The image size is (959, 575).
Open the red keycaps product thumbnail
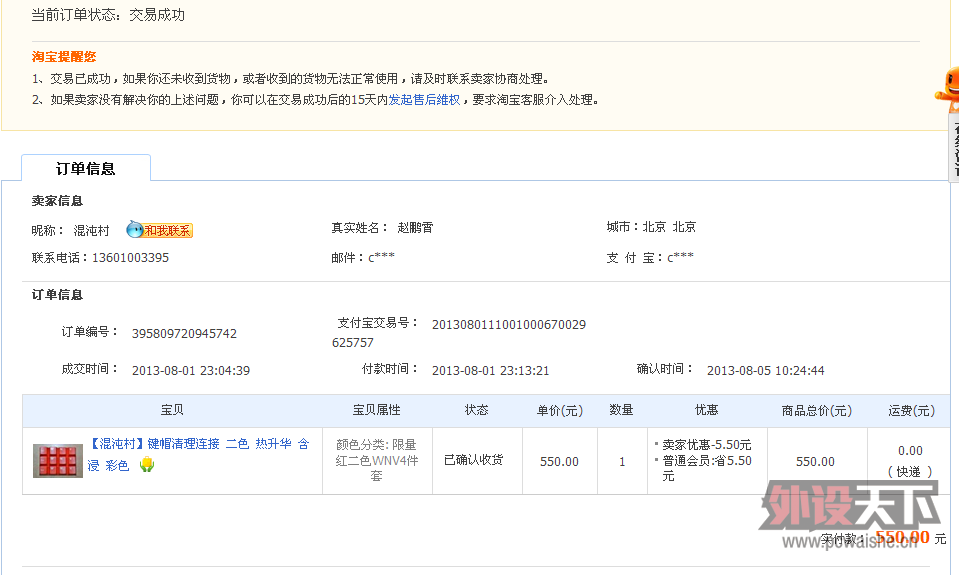(x=58, y=461)
